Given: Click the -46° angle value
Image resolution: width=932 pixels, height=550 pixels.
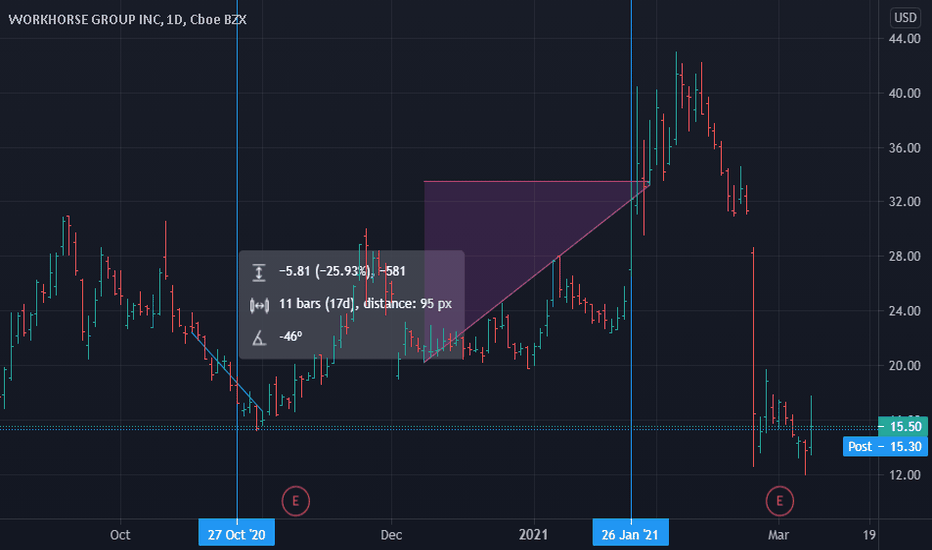Looking at the screenshot, I should pyautogui.click(x=291, y=337).
